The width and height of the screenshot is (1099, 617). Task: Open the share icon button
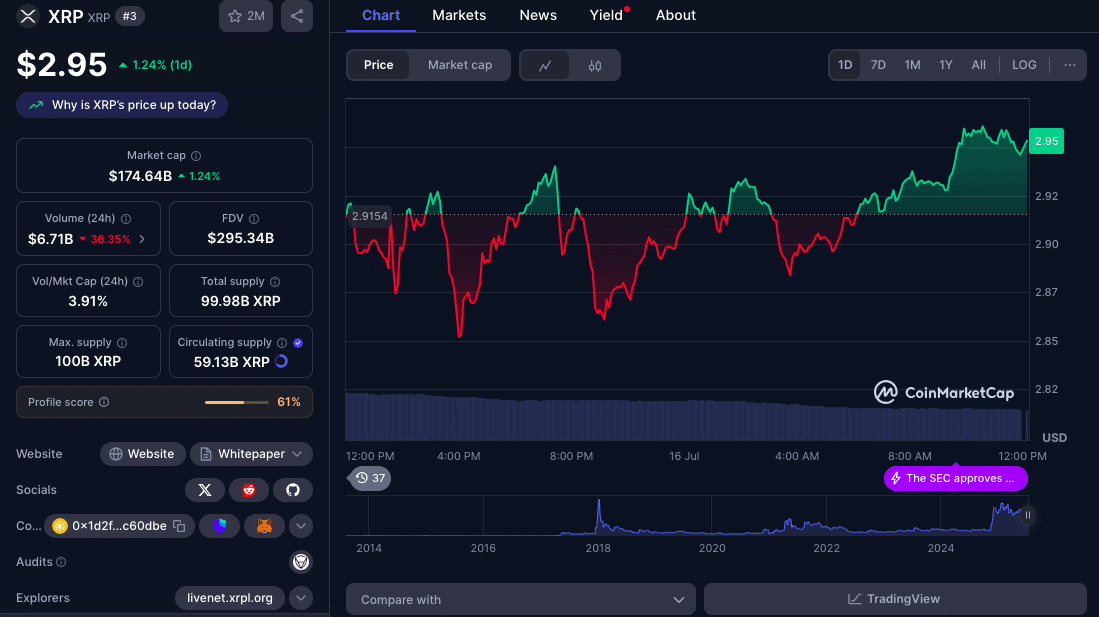pyautogui.click(x=297, y=16)
